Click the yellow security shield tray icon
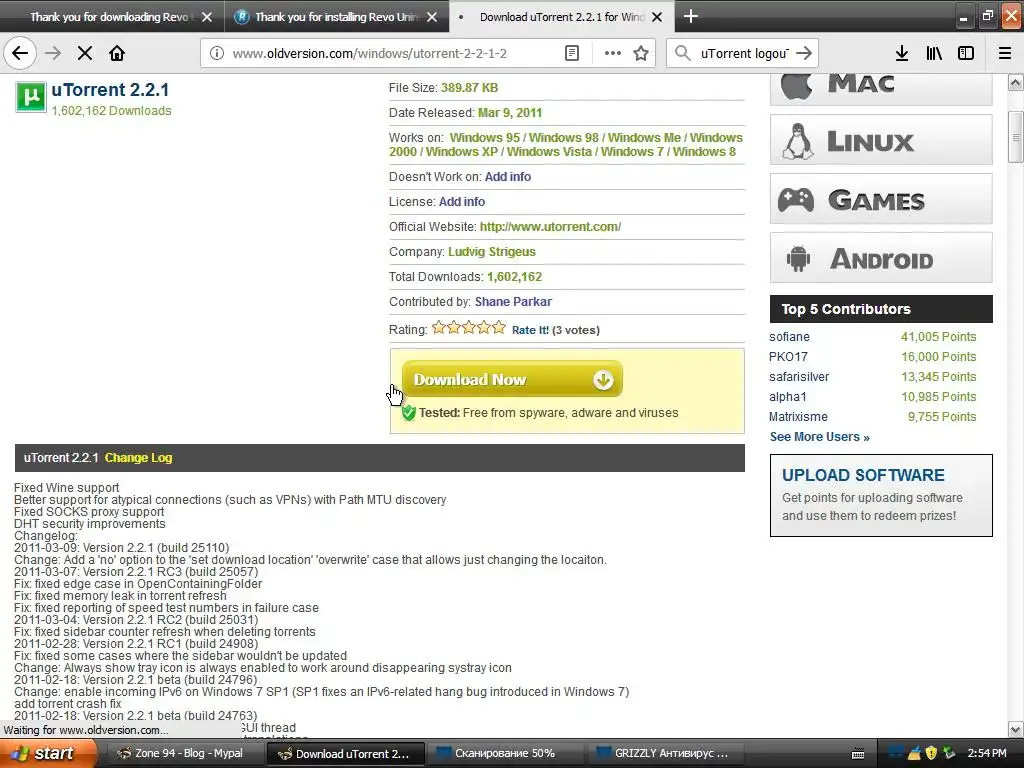 (931, 753)
